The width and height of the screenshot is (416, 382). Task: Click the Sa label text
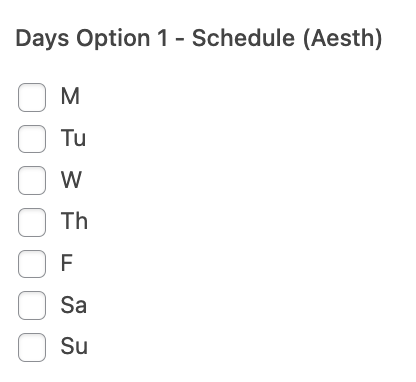tap(74, 305)
